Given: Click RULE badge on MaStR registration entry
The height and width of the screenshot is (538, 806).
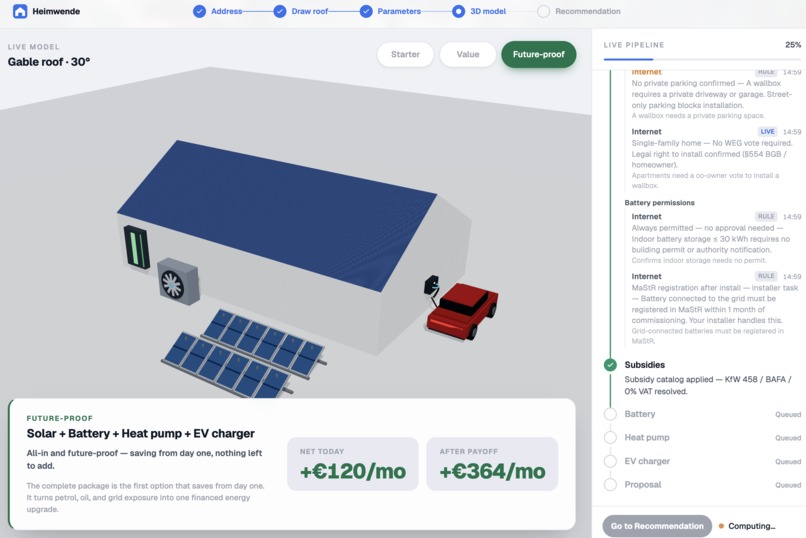Looking at the screenshot, I should 766,276.
